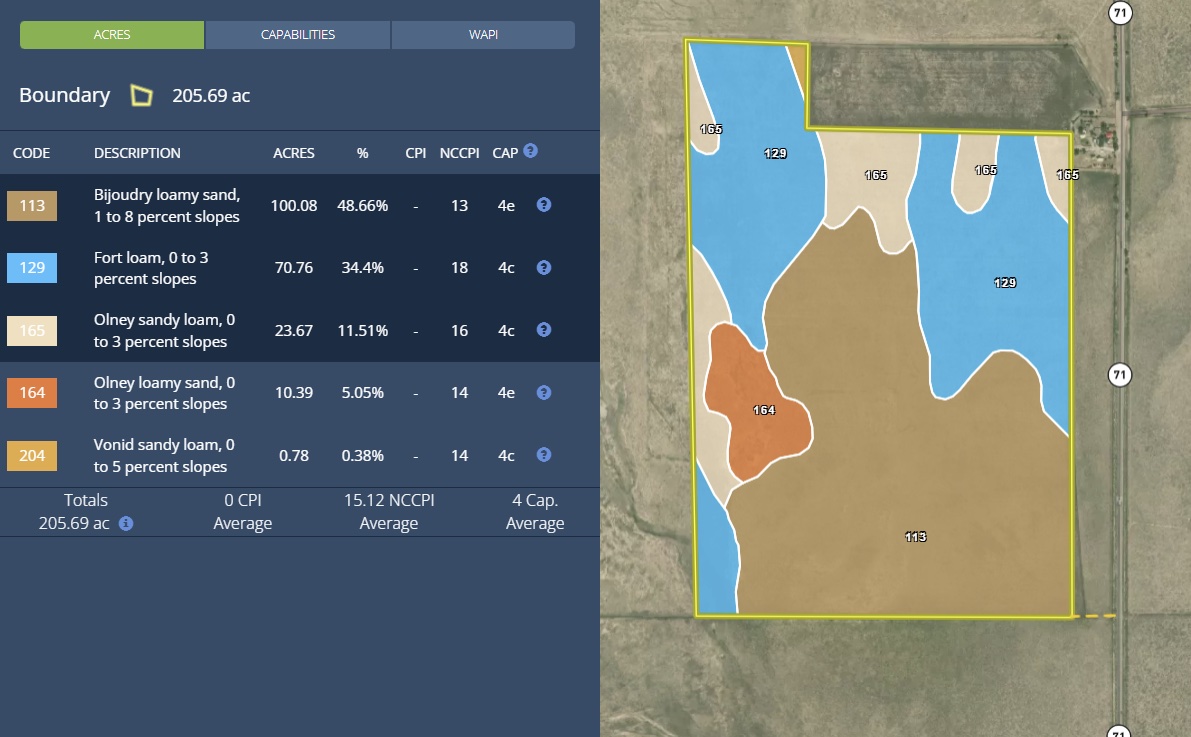1191x737 pixels.
Task: Click the info icon beside total acres
Action: pos(126,523)
